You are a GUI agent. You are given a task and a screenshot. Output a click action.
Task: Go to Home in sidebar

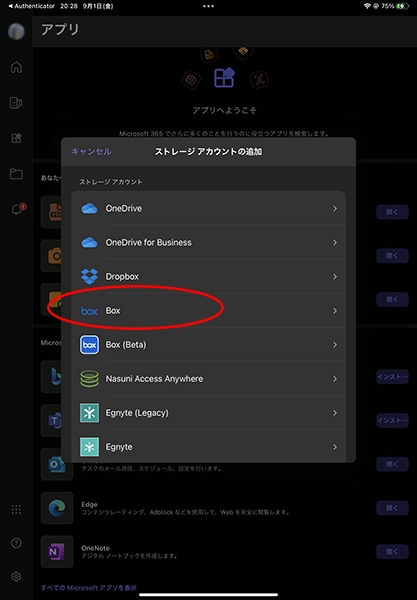click(x=16, y=67)
